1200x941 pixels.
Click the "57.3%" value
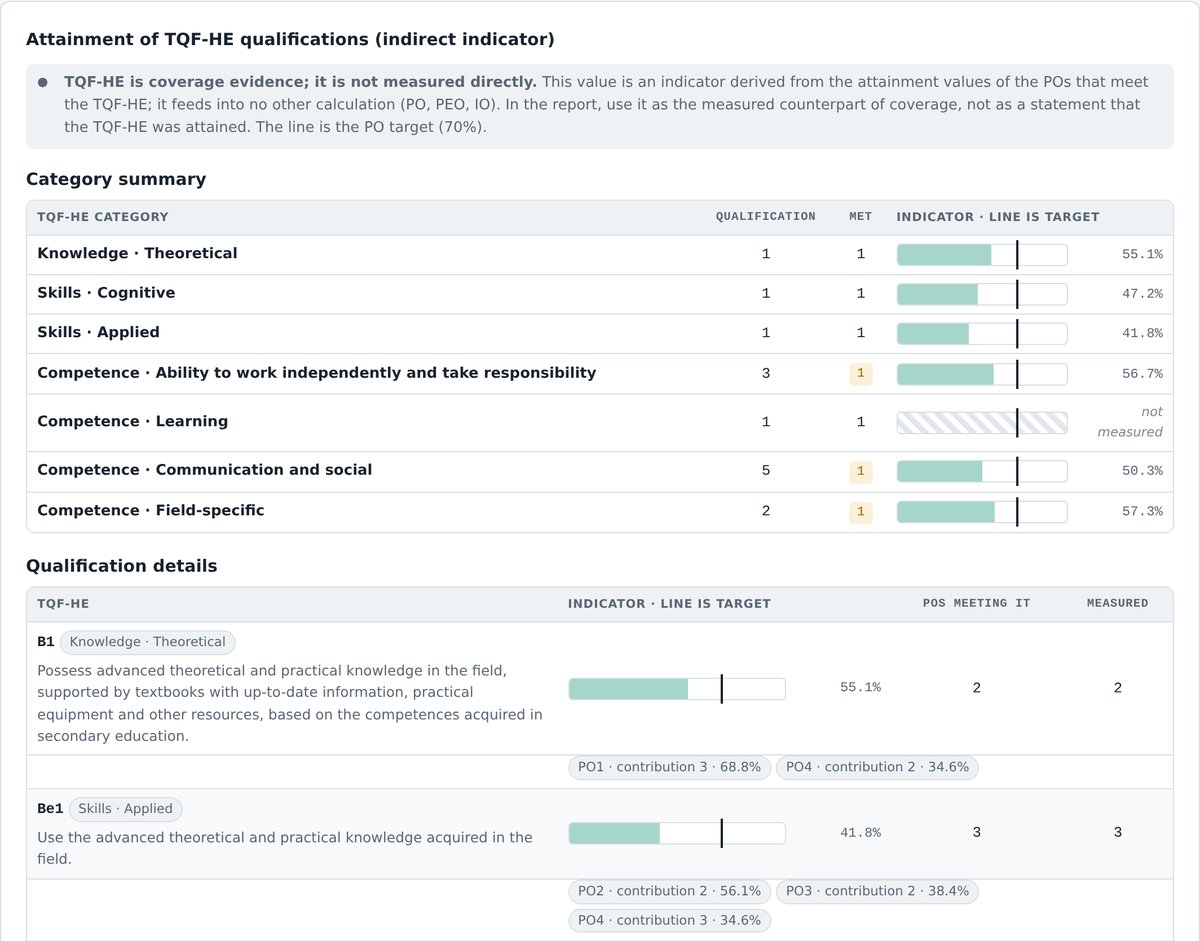[1142, 512]
